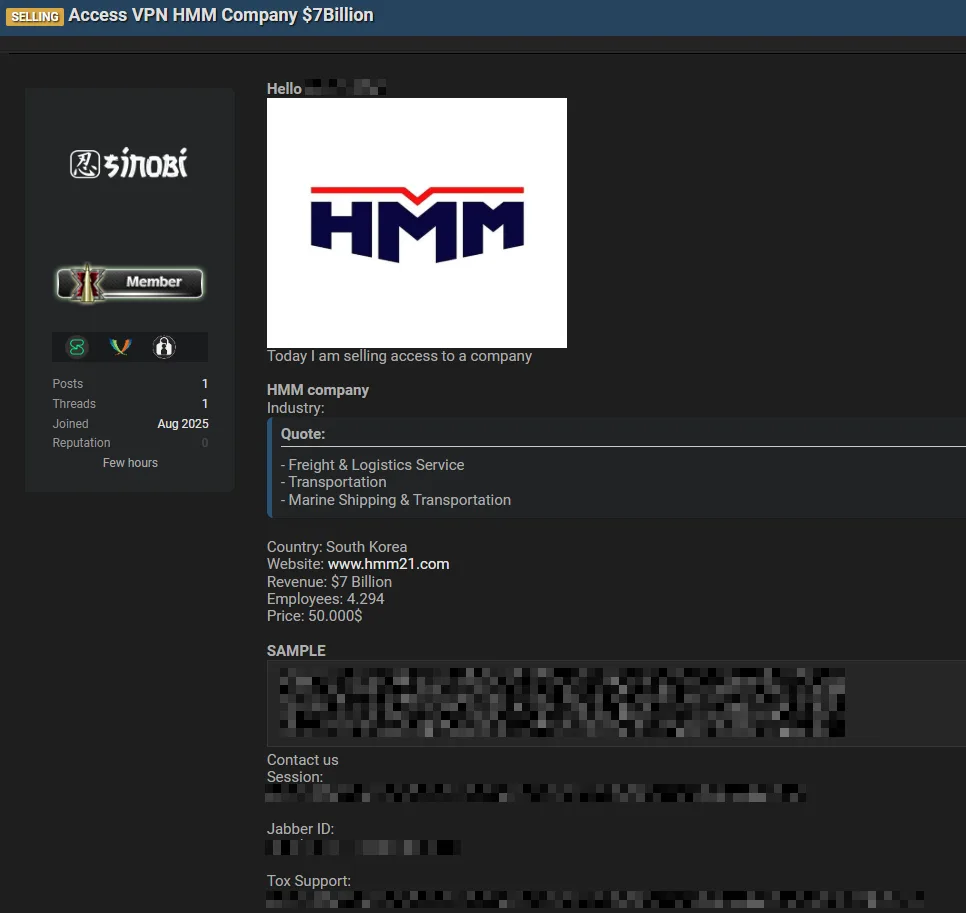Viewport: 966px width, 913px height.
Task: Click the Posts count value
Action: coord(204,384)
